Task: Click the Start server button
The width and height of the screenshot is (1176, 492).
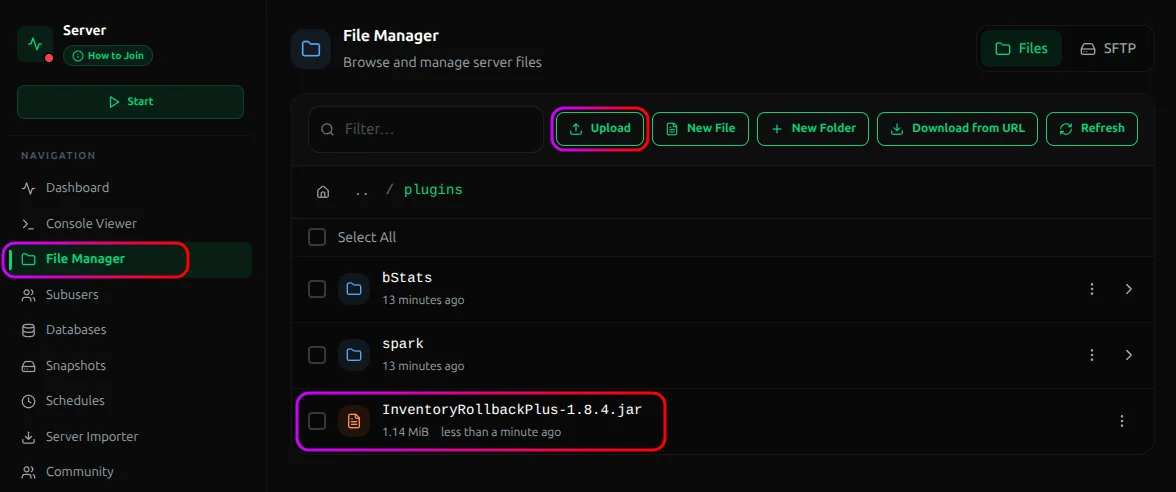Action: click(x=130, y=102)
